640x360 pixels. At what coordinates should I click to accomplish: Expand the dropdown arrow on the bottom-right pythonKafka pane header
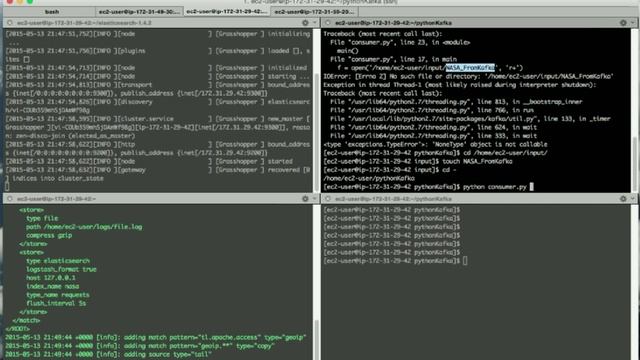pos(632,199)
